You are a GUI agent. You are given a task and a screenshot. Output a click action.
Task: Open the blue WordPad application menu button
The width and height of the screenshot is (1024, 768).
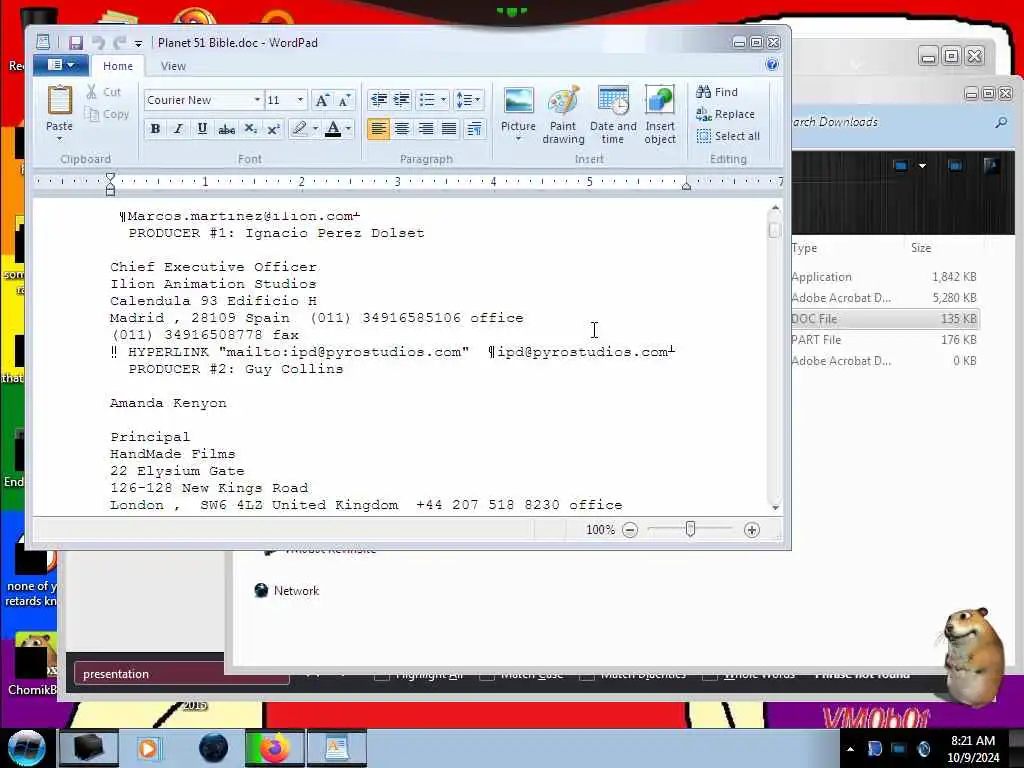click(61, 65)
